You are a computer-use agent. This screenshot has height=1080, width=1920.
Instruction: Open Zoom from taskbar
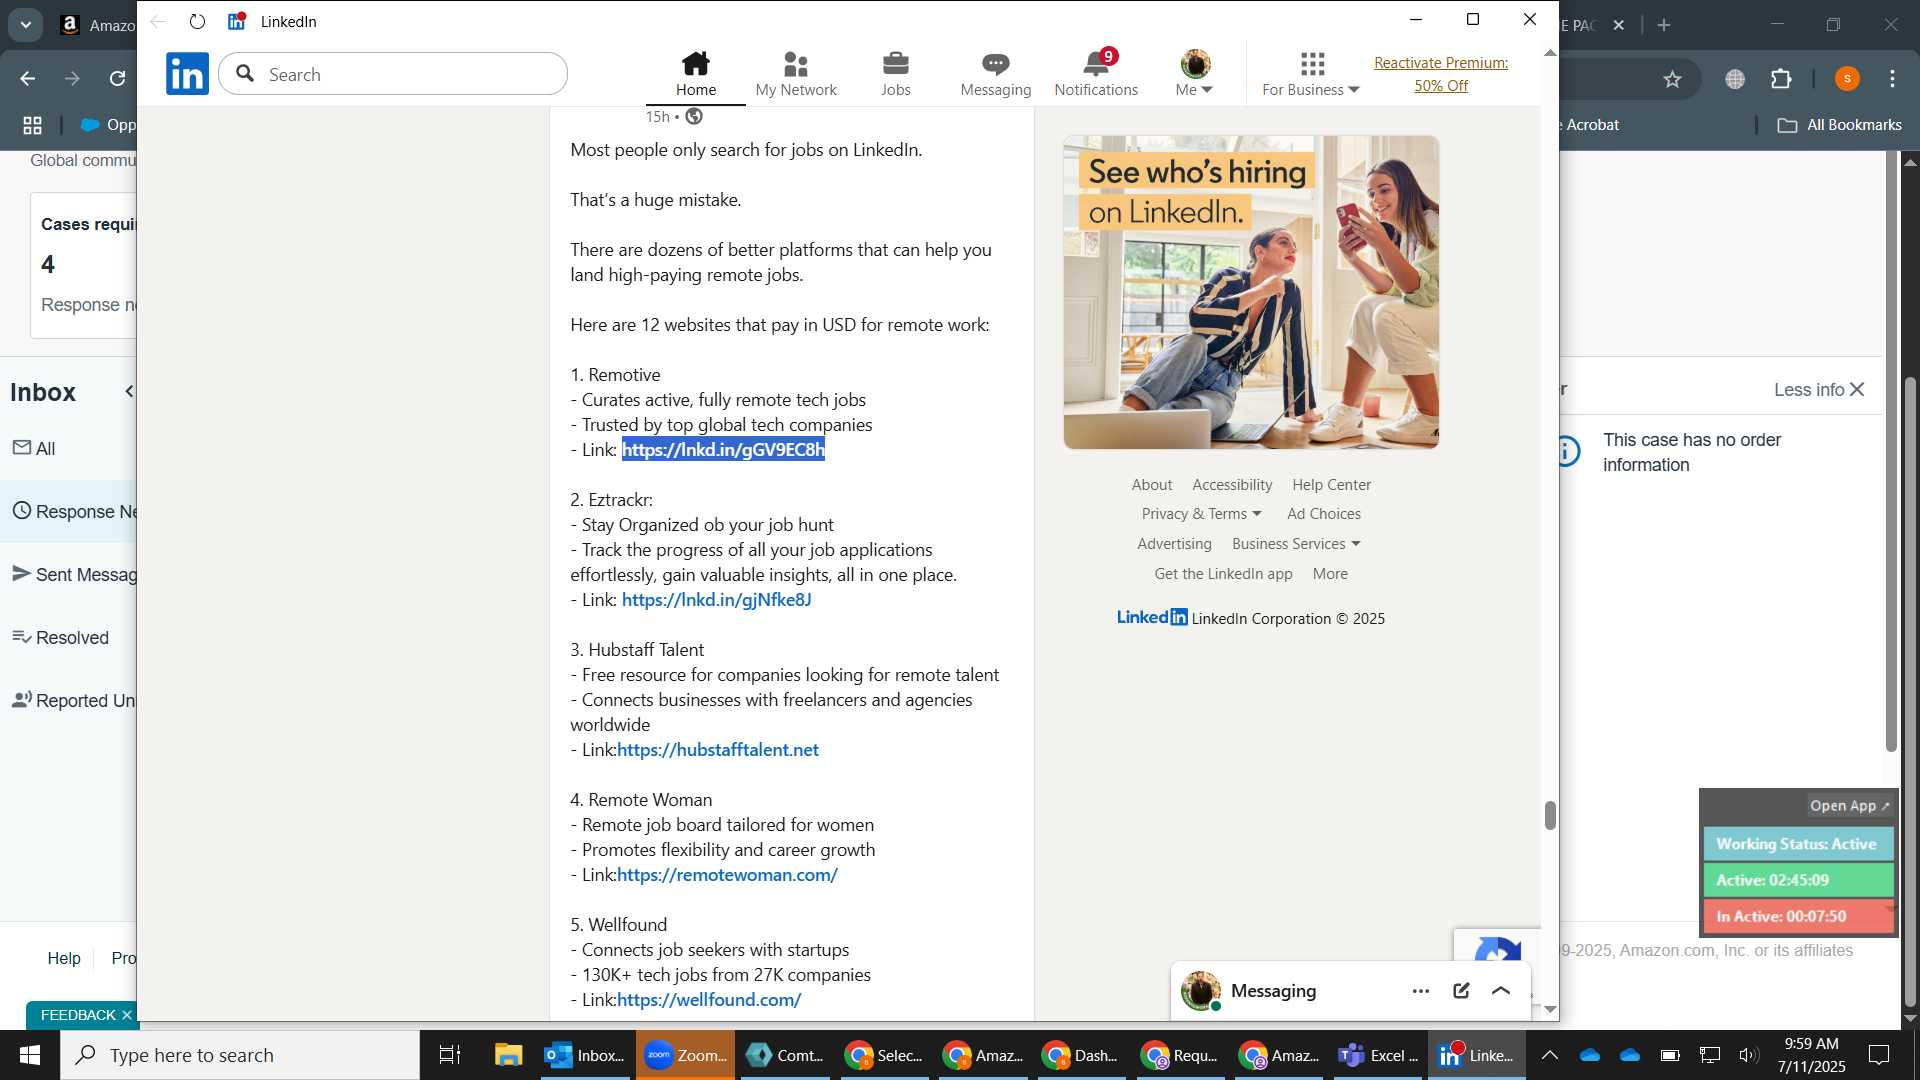coord(685,1055)
